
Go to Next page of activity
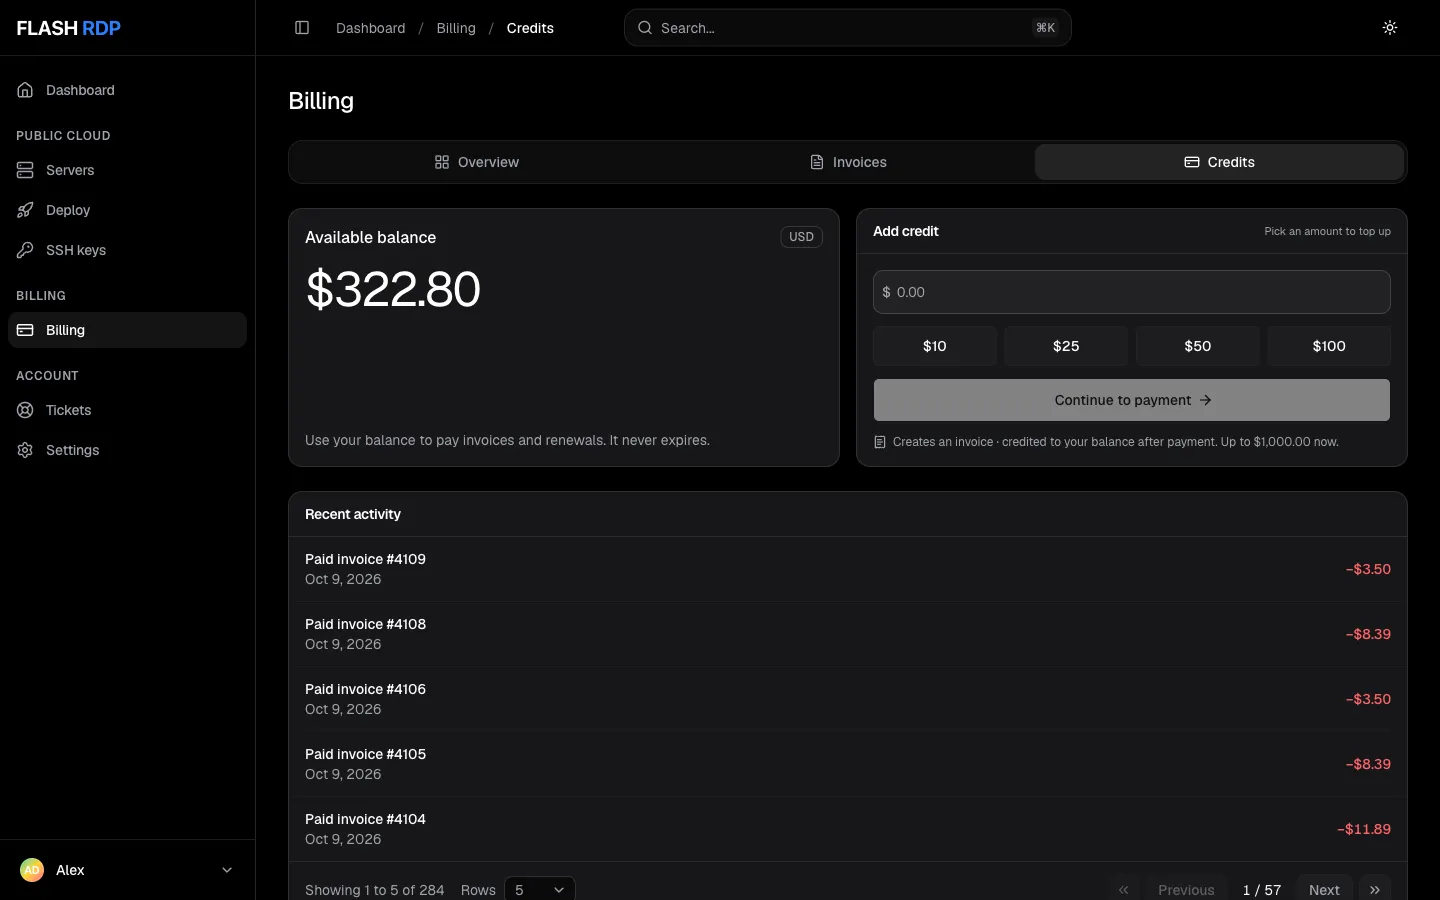[x=1324, y=889]
